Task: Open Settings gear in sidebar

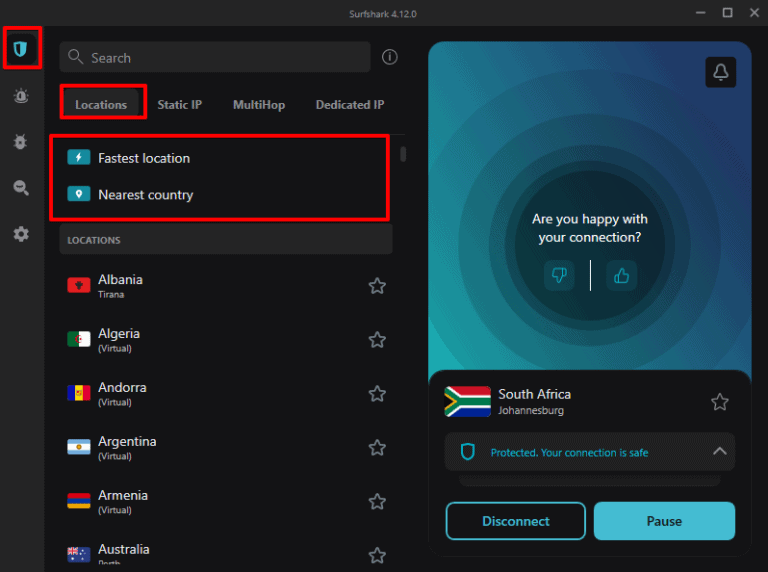Action: coord(21,234)
